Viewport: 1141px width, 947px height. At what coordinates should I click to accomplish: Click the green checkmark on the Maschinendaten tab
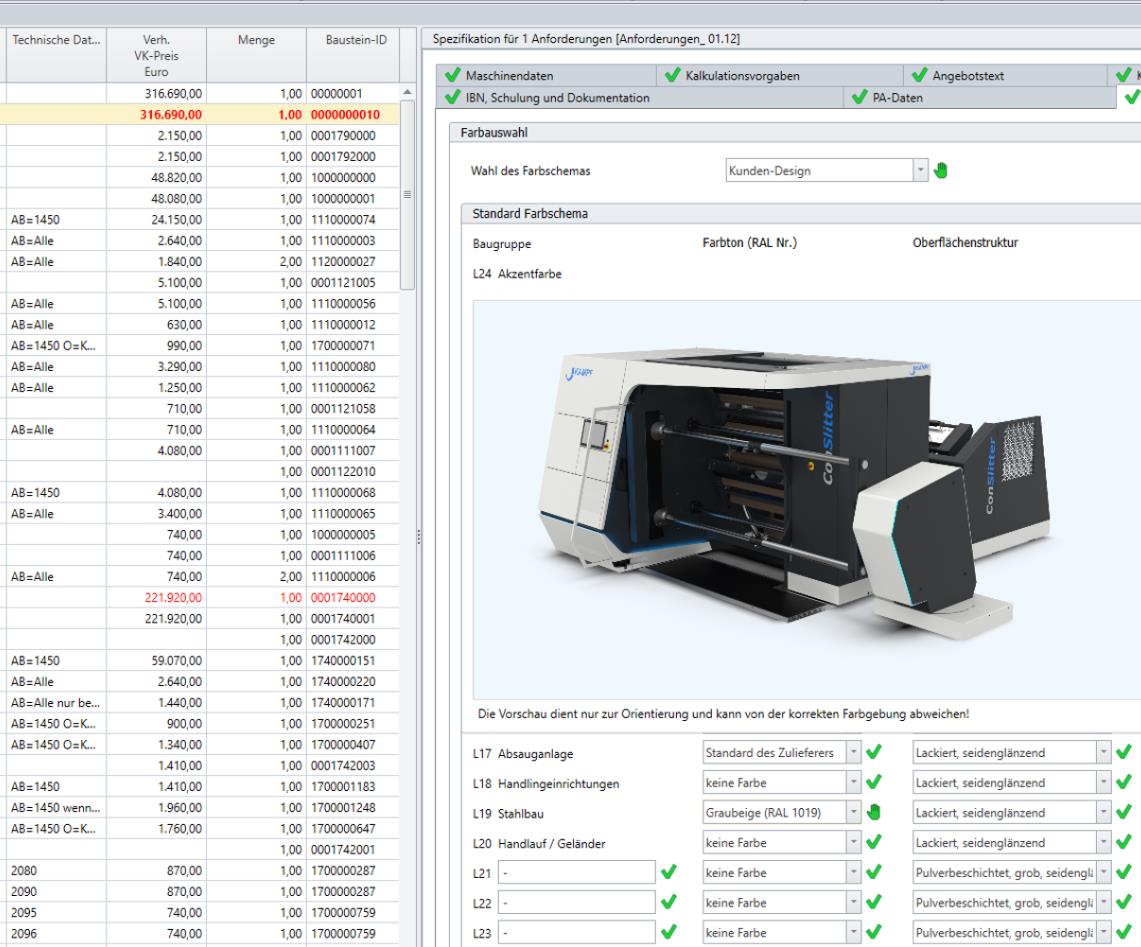click(451, 76)
